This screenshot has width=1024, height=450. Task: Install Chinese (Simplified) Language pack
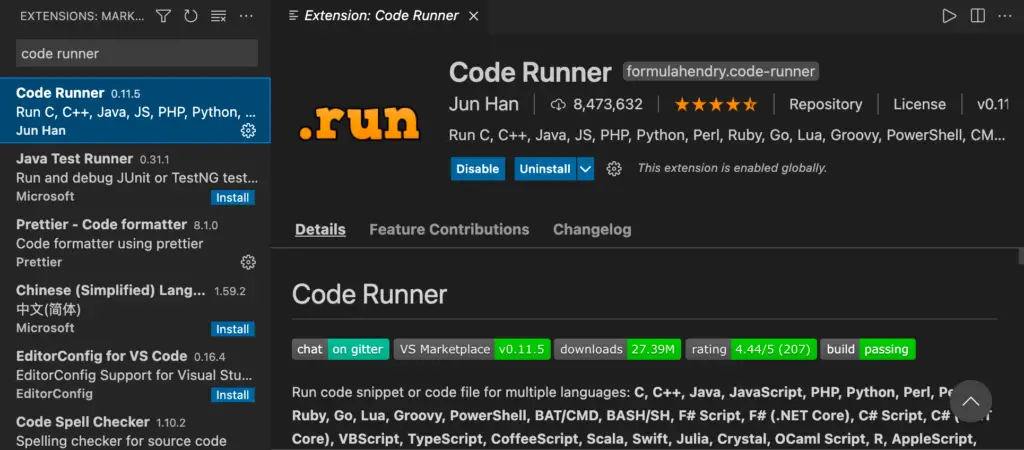tap(232, 329)
